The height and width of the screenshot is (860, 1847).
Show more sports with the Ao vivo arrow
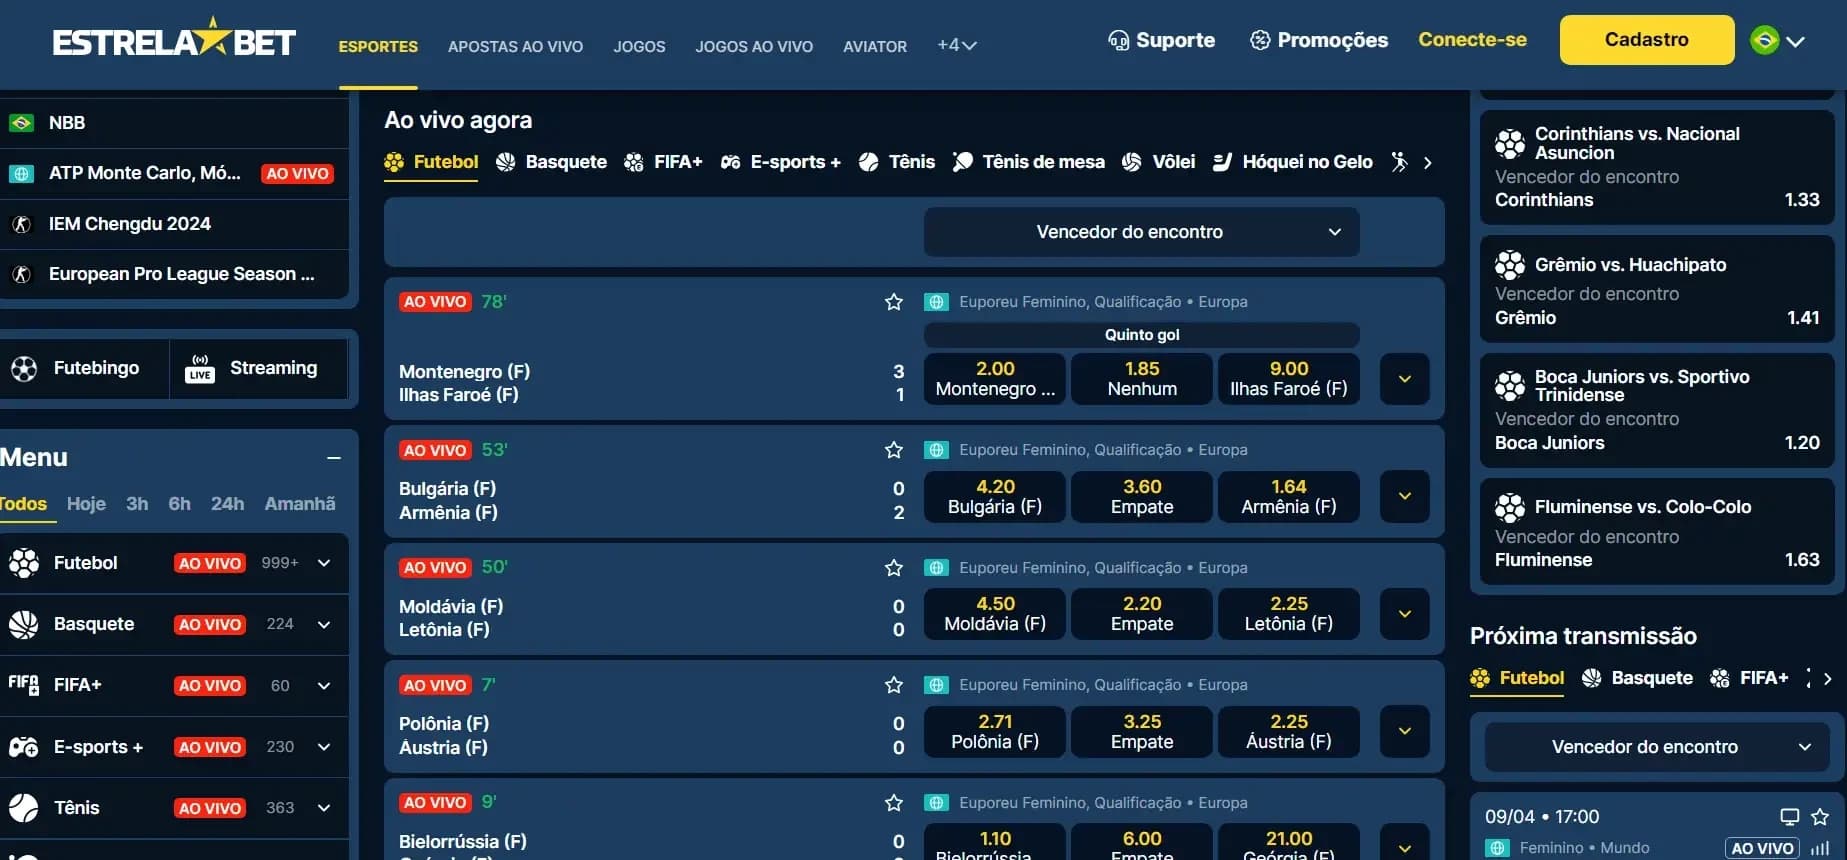1428,162
